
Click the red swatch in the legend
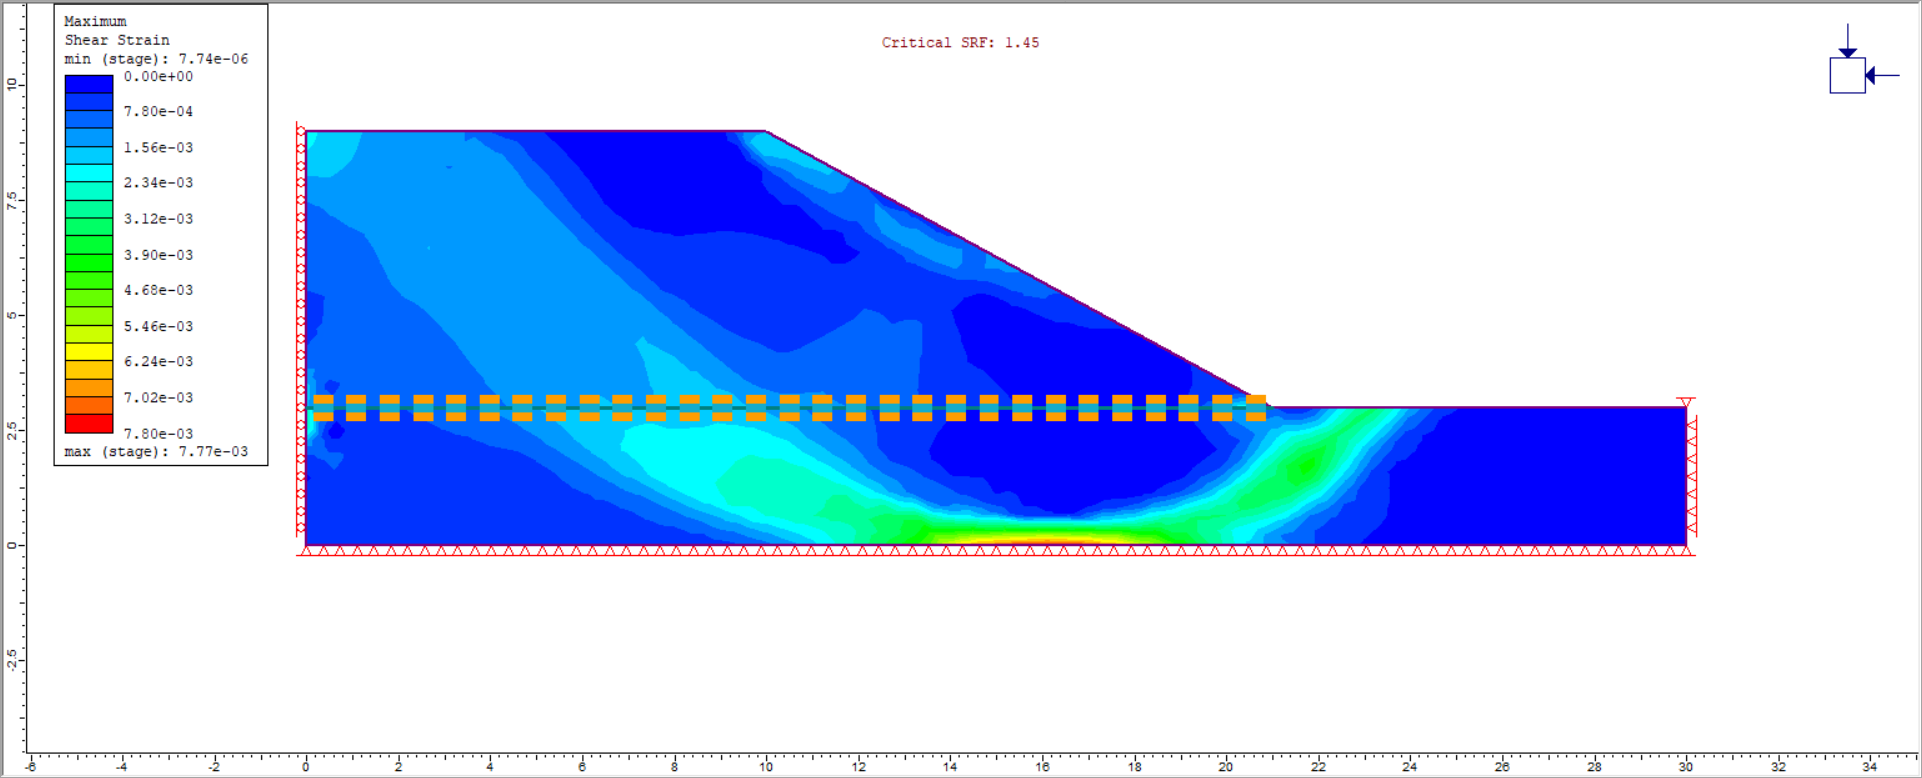[88, 424]
